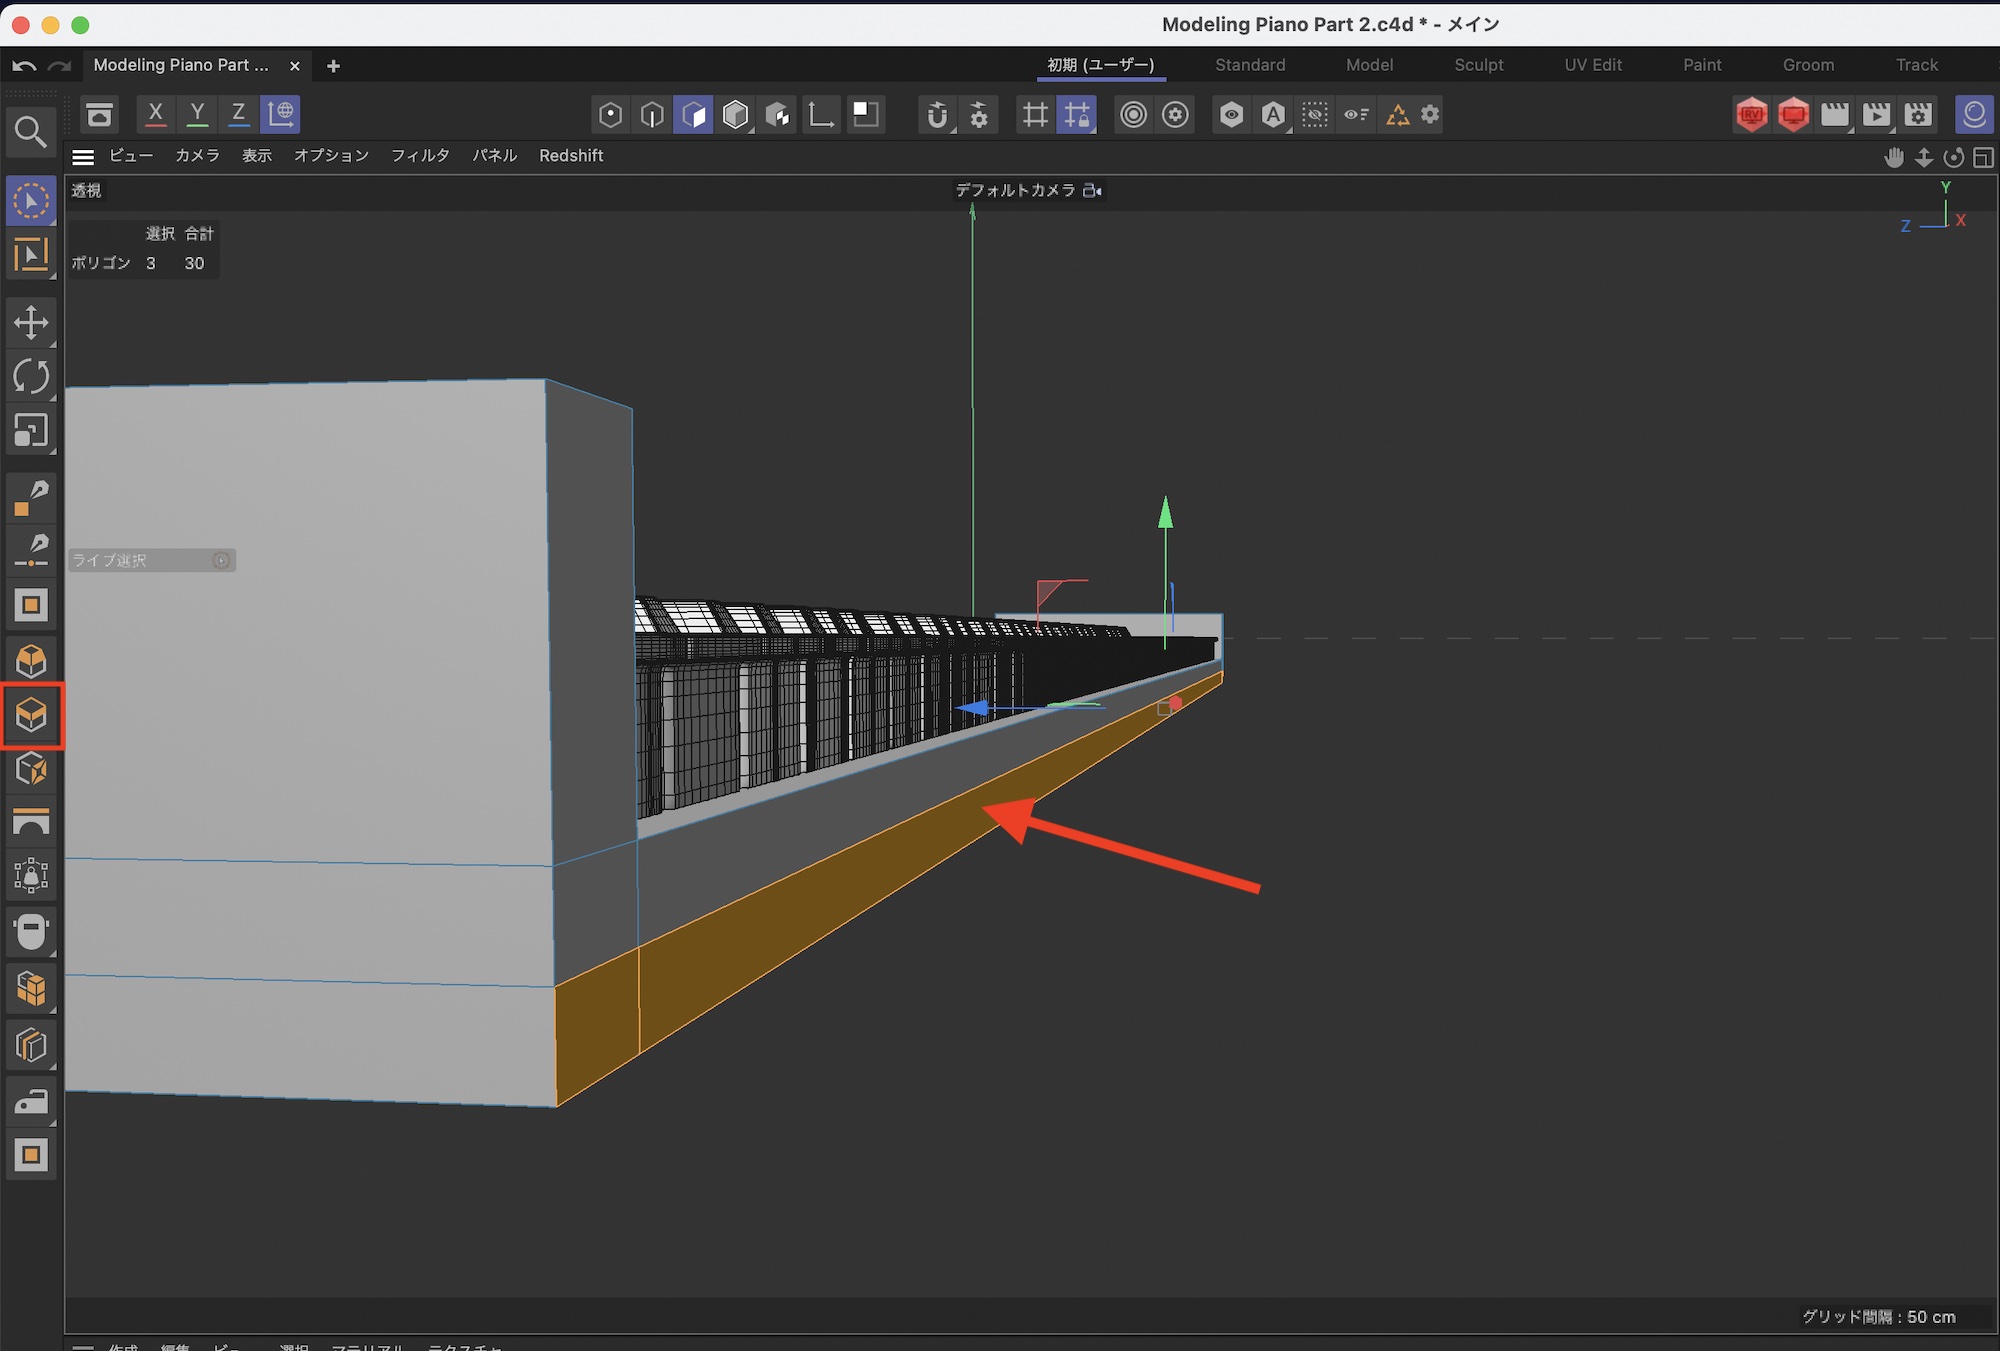
Task: Click the green Y-axis arrow handle
Action: click(1165, 513)
